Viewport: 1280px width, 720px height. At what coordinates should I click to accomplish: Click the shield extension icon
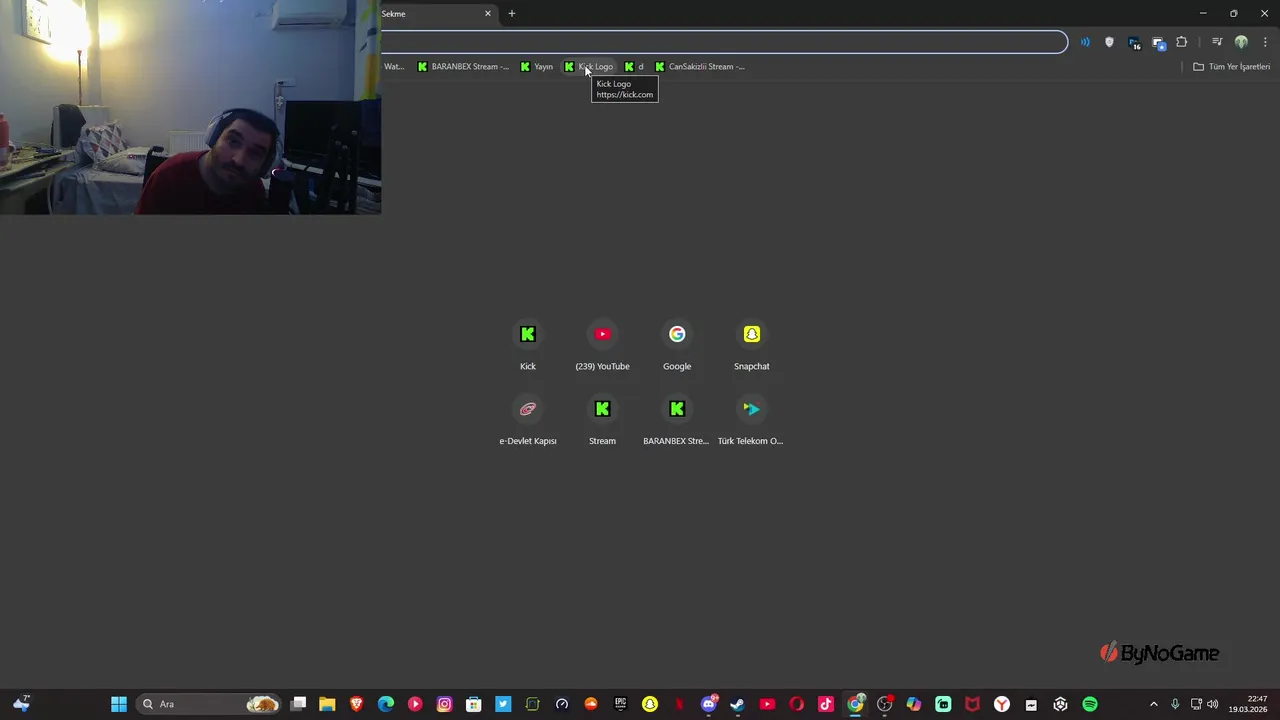pos(1109,42)
